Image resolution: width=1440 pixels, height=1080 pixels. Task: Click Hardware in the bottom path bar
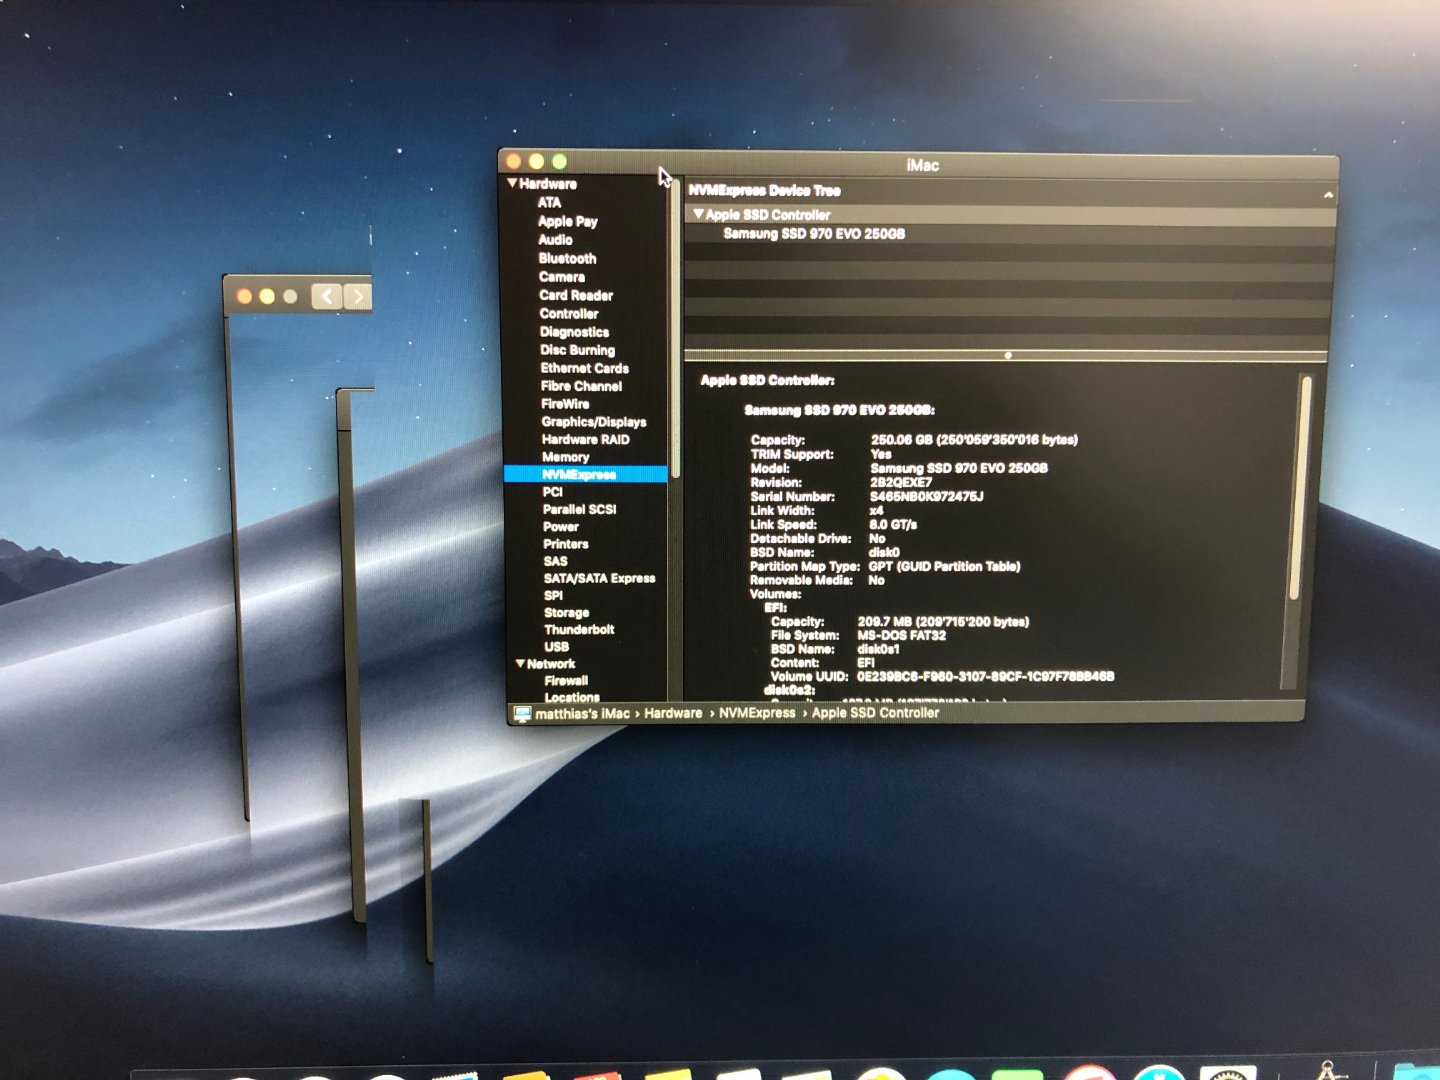pos(673,713)
